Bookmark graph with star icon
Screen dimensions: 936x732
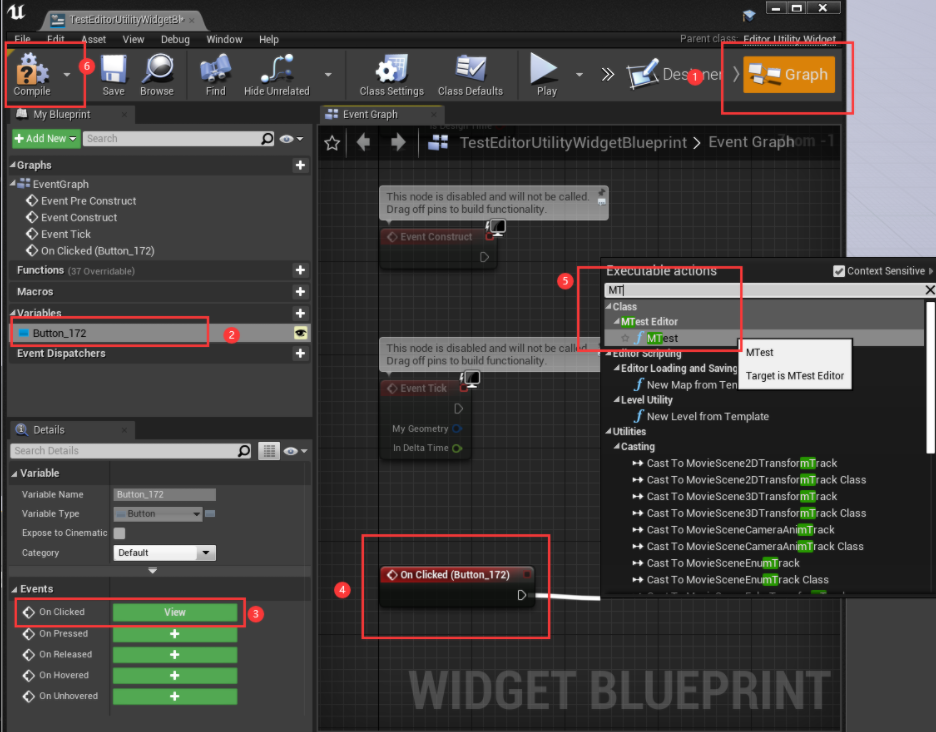click(332, 143)
